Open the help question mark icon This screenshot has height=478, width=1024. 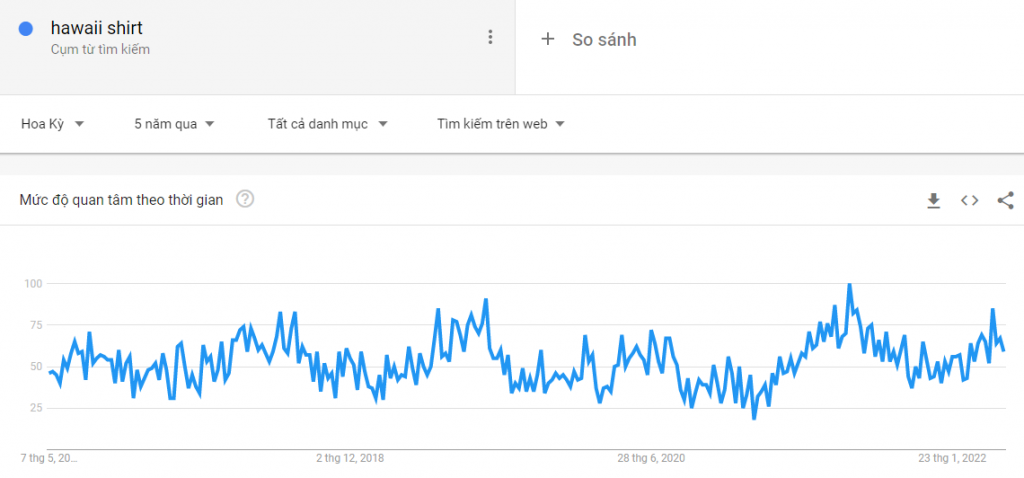tap(245, 199)
